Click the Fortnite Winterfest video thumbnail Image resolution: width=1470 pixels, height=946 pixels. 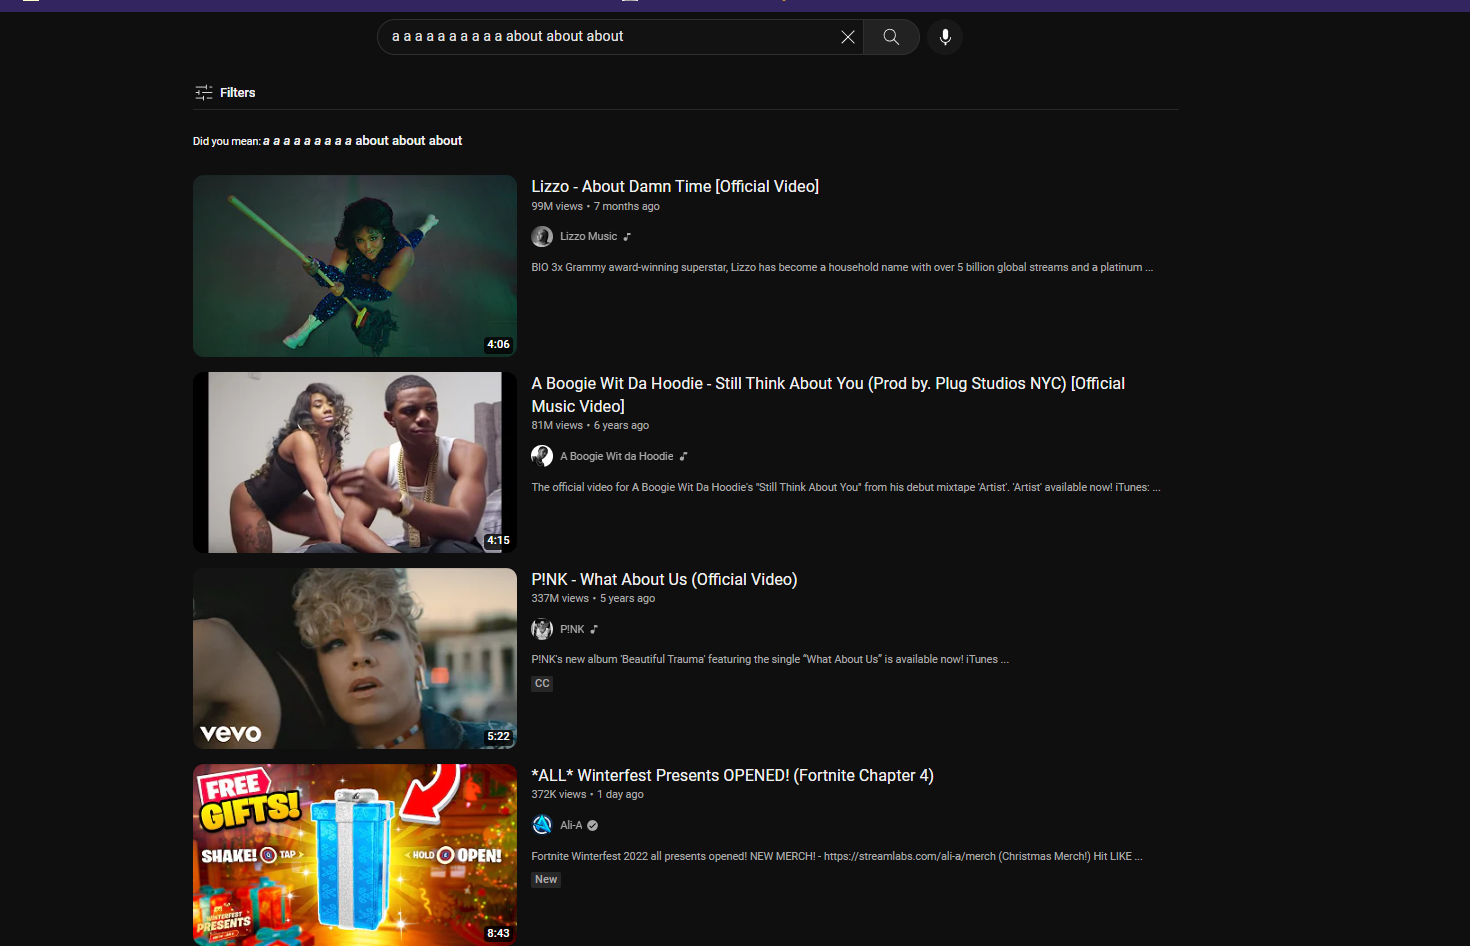[355, 854]
